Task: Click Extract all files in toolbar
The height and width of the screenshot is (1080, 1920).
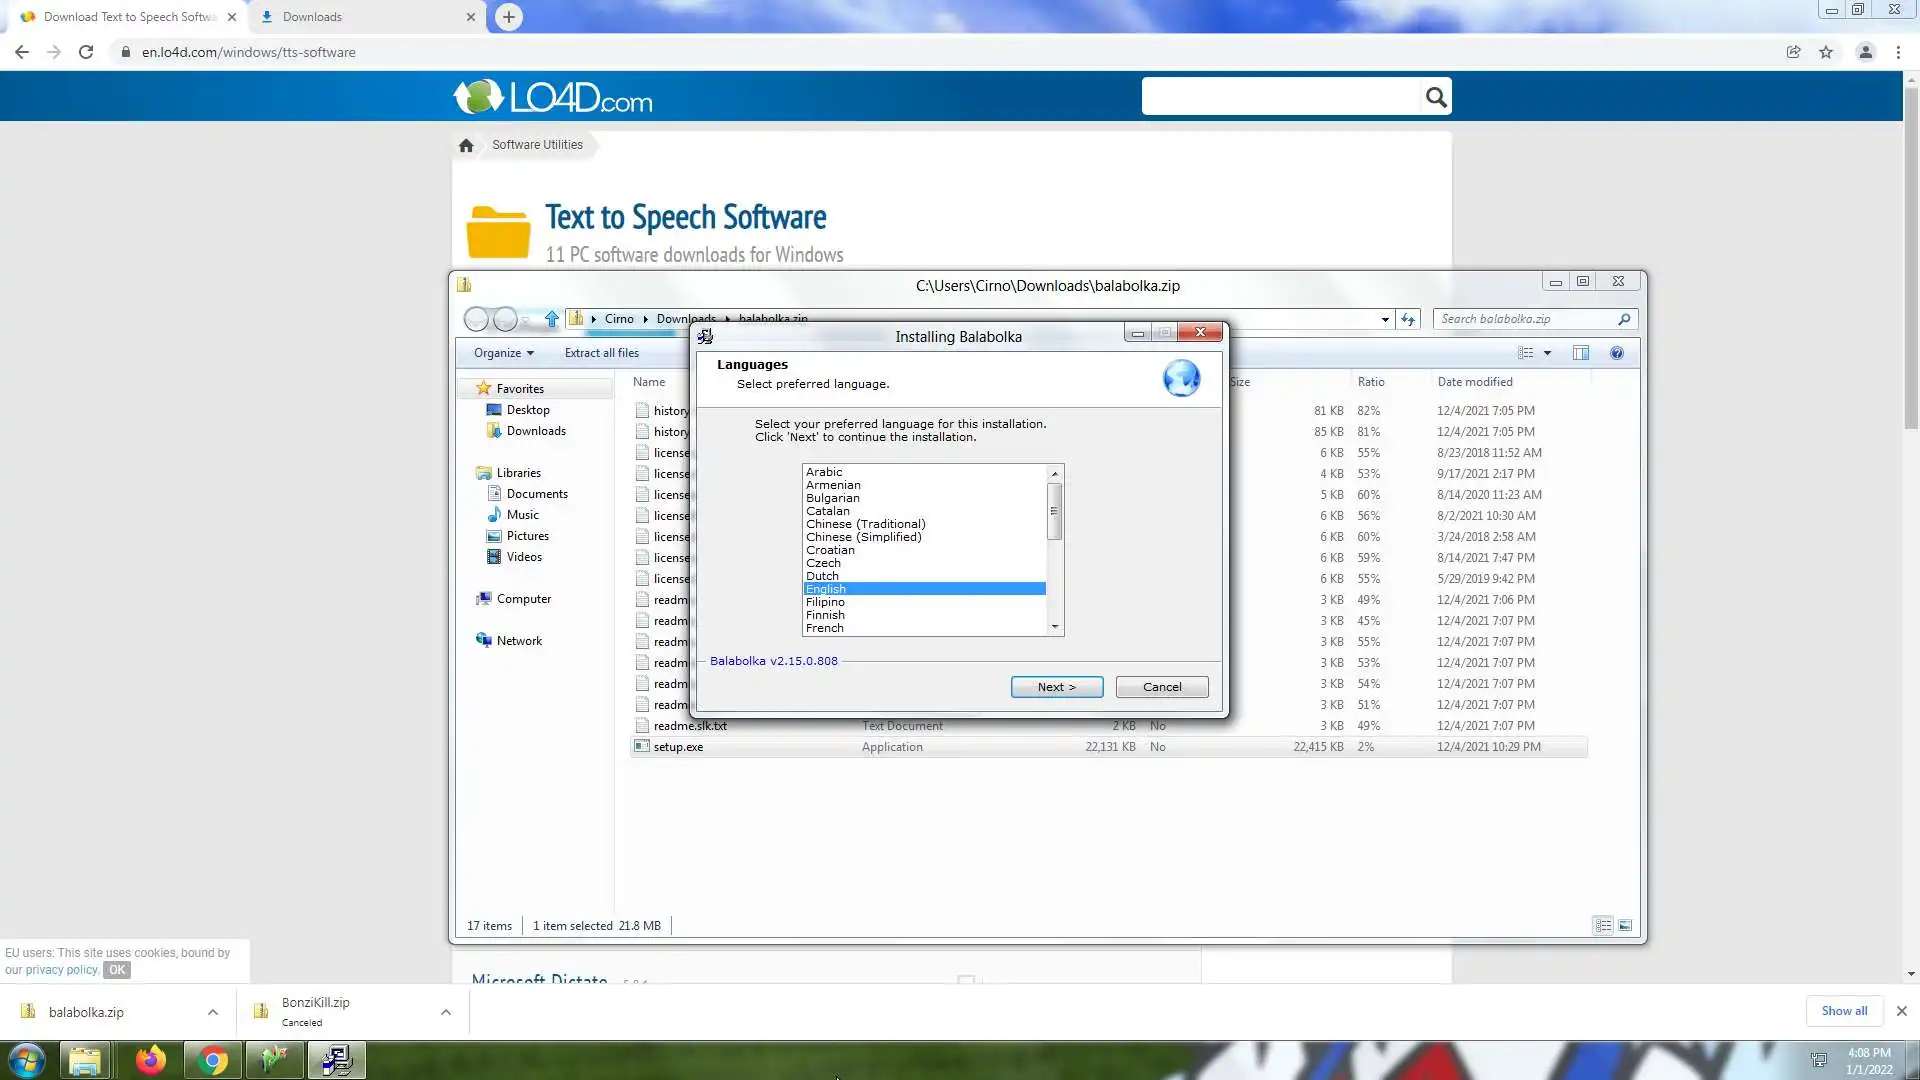Action: pyautogui.click(x=601, y=353)
